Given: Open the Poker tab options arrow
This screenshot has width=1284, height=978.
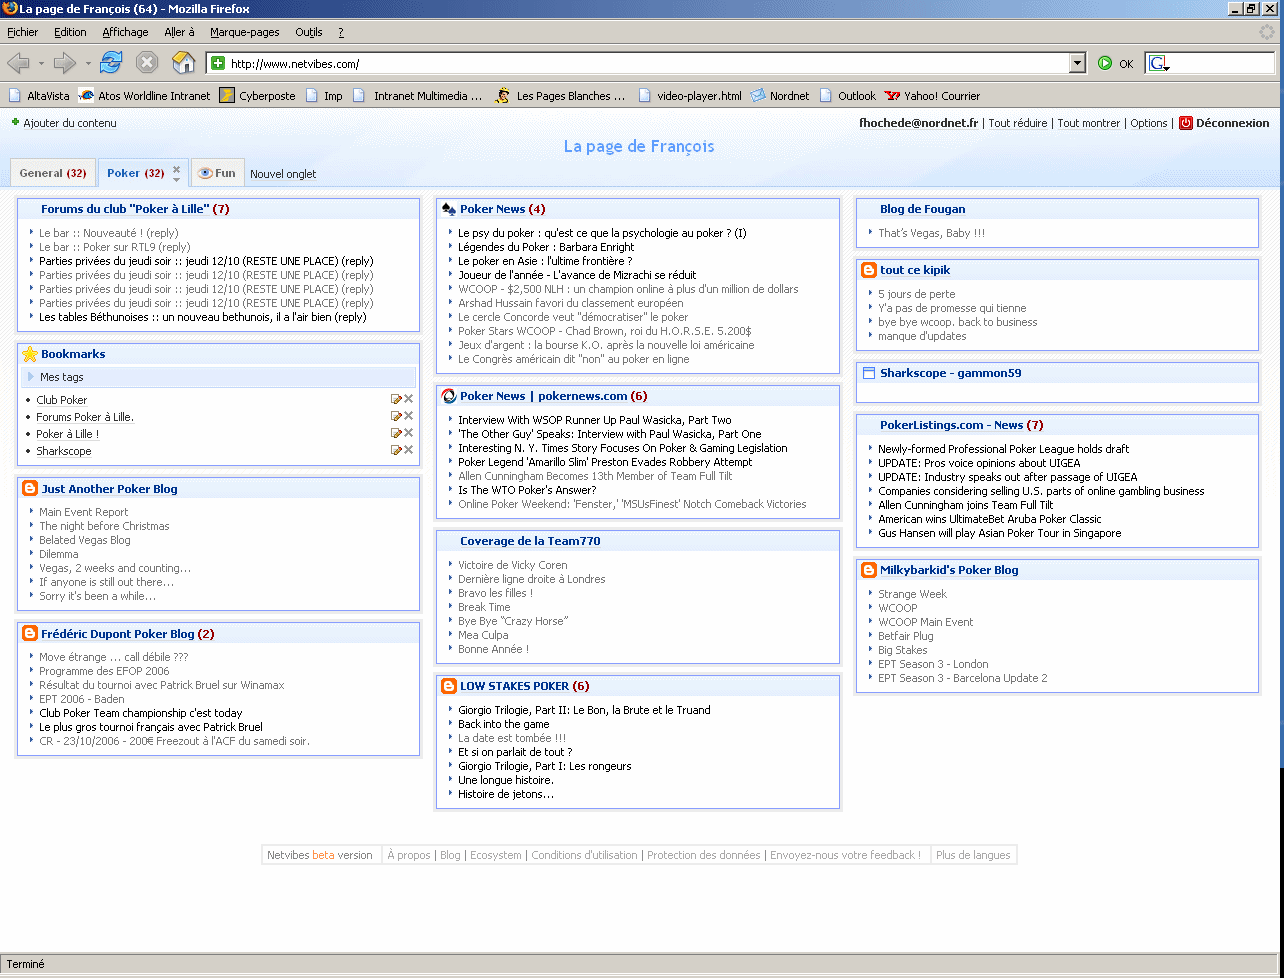Looking at the screenshot, I should [176, 180].
